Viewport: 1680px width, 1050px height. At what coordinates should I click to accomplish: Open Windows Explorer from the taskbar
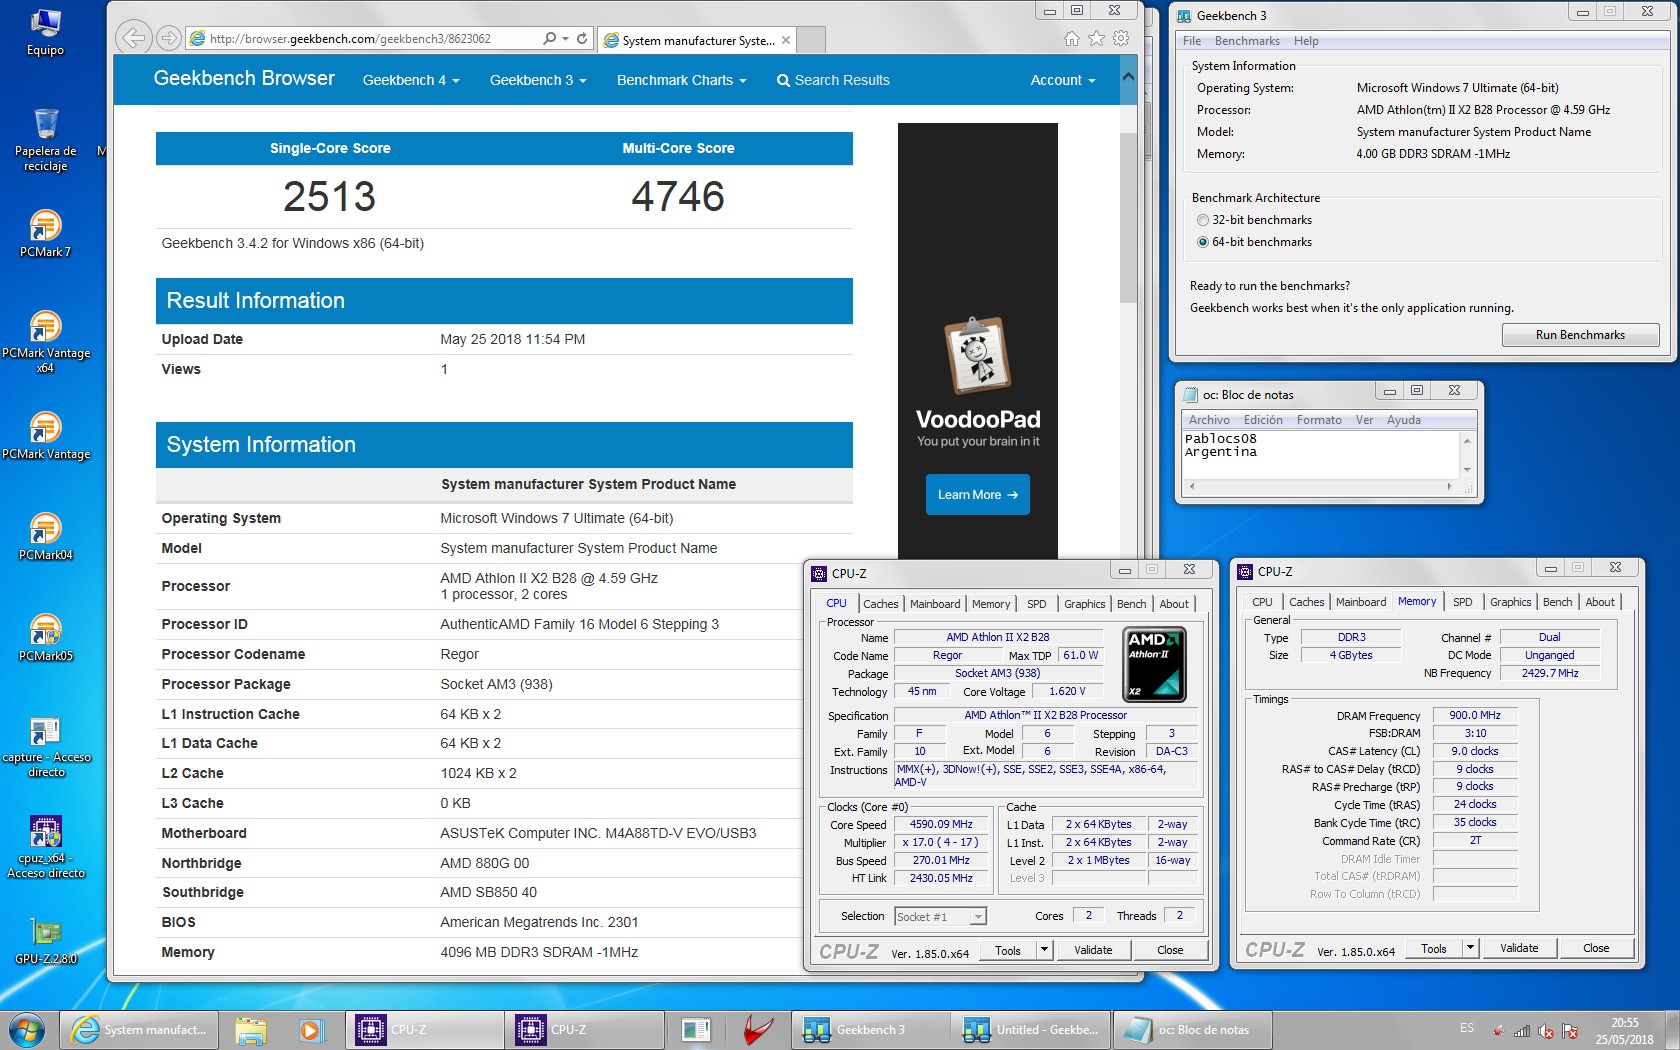click(x=250, y=1029)
